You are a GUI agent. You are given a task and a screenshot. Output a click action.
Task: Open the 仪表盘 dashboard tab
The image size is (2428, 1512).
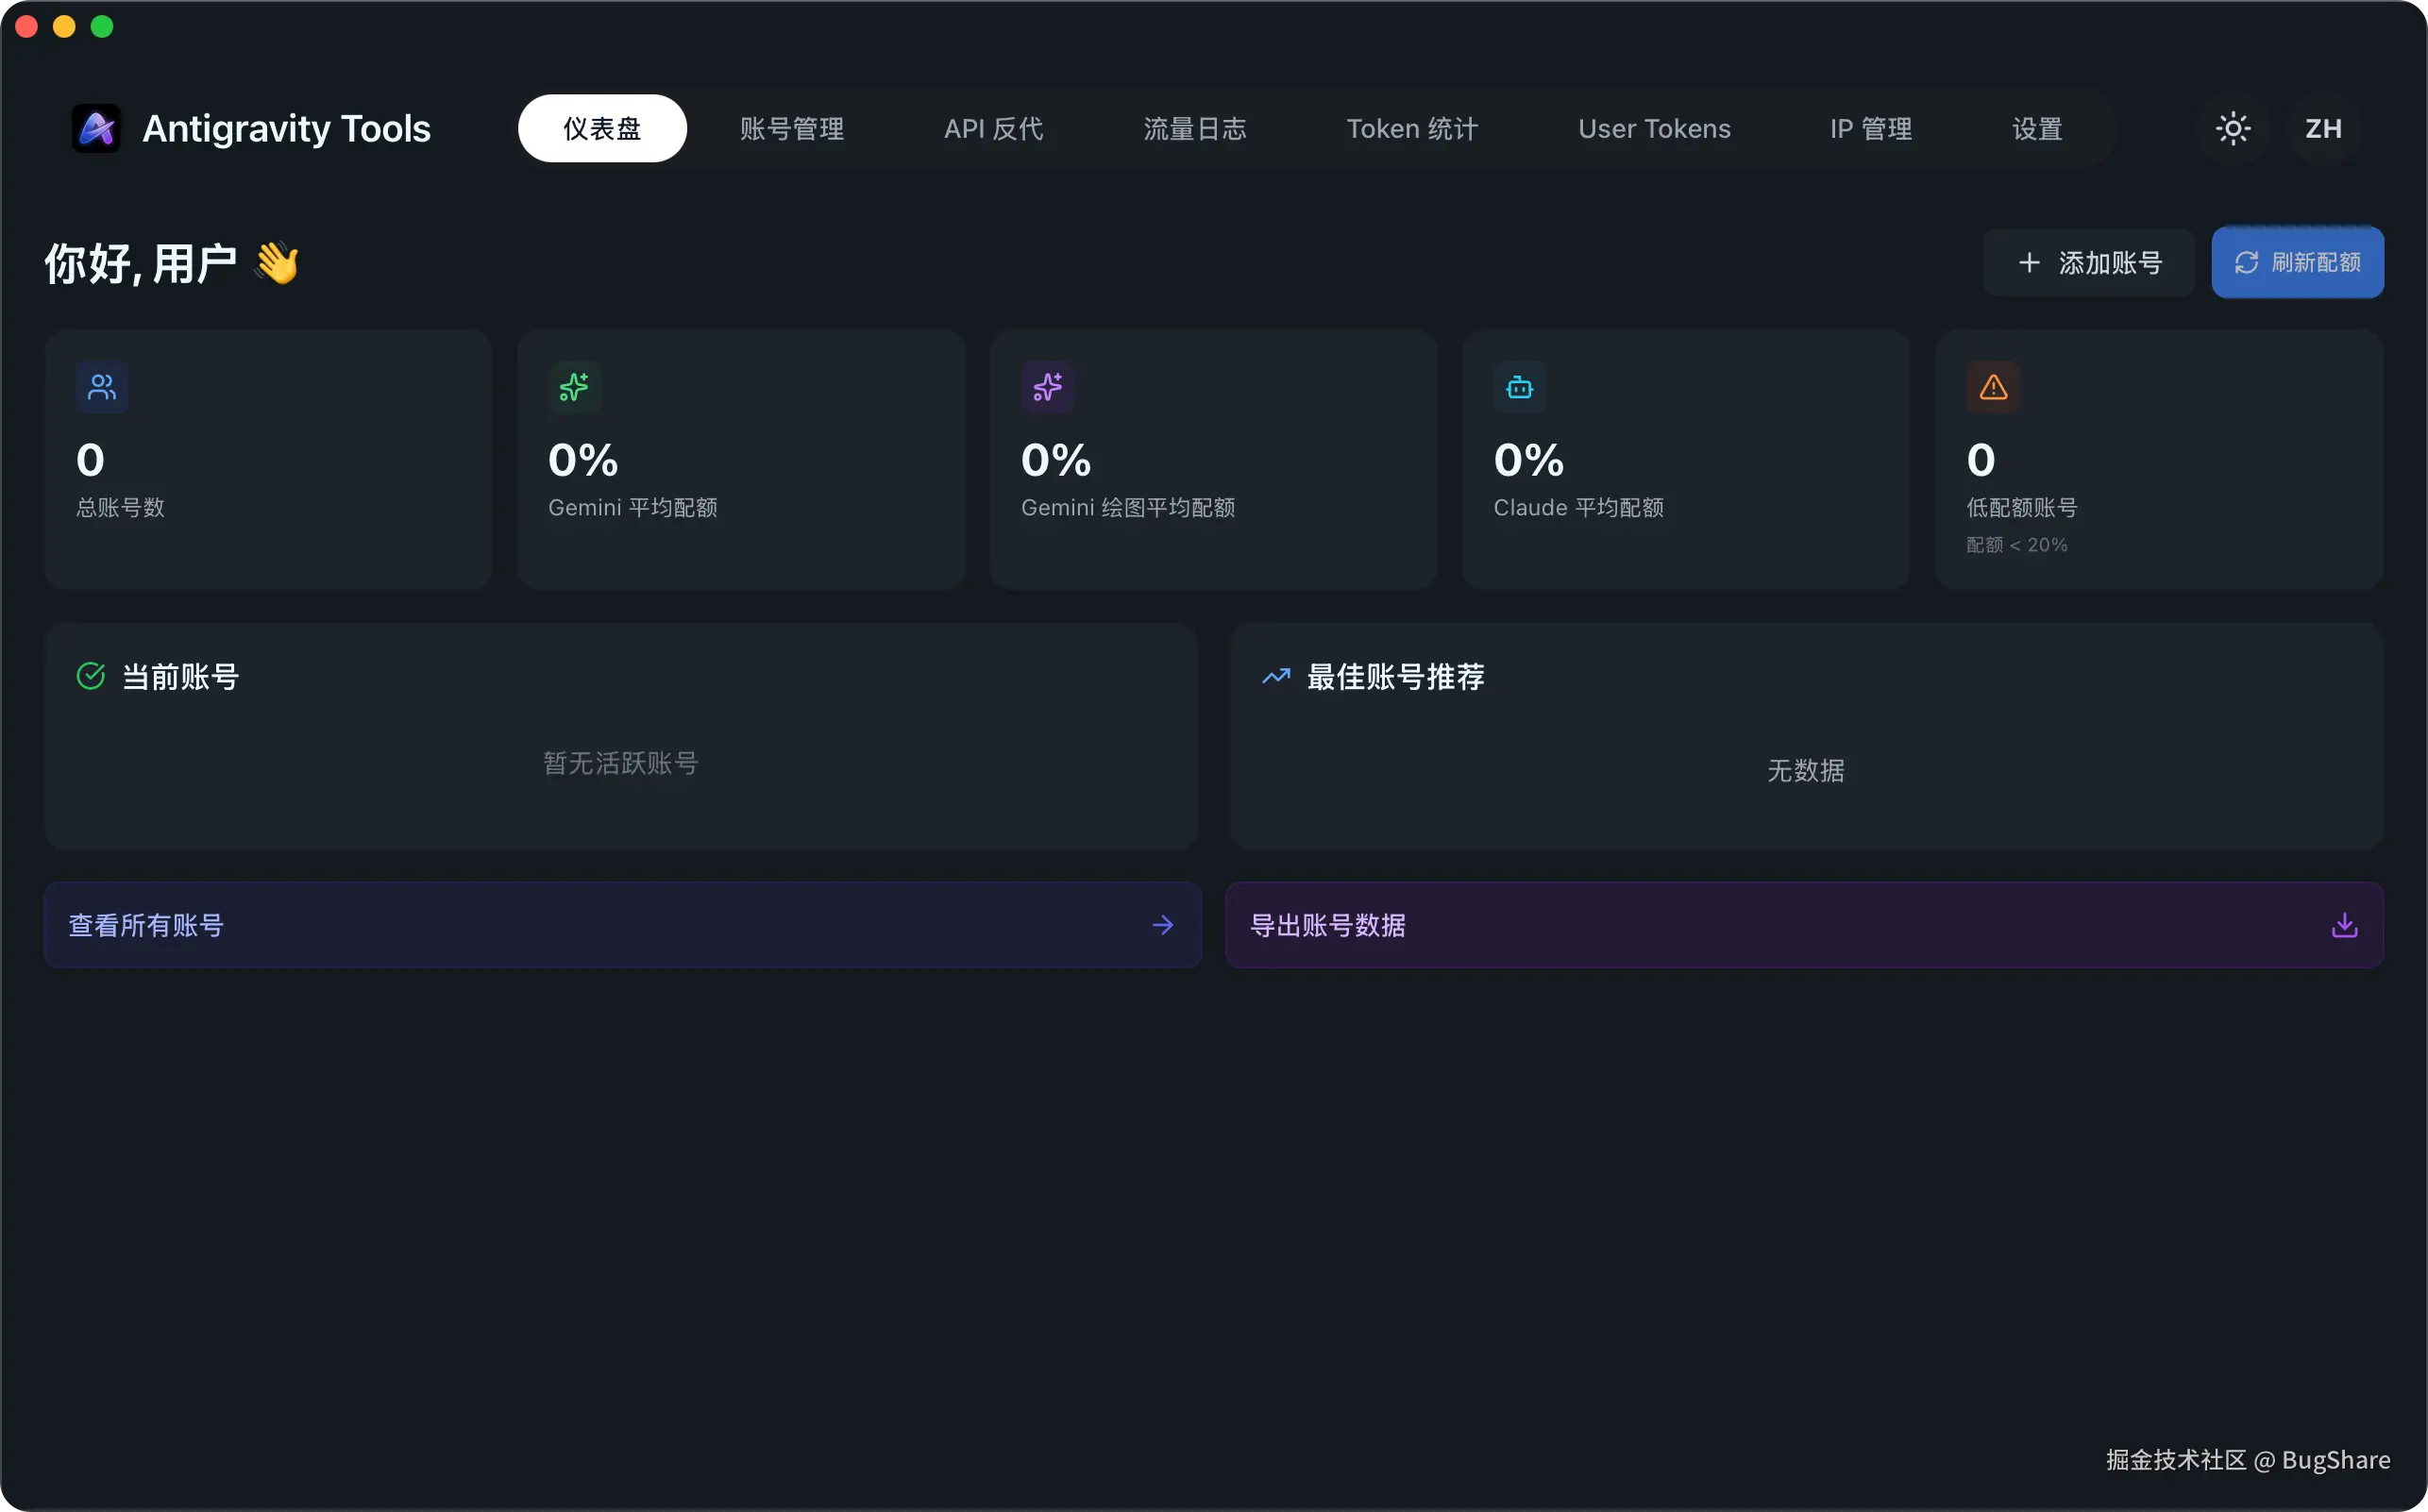coord(602,128)
